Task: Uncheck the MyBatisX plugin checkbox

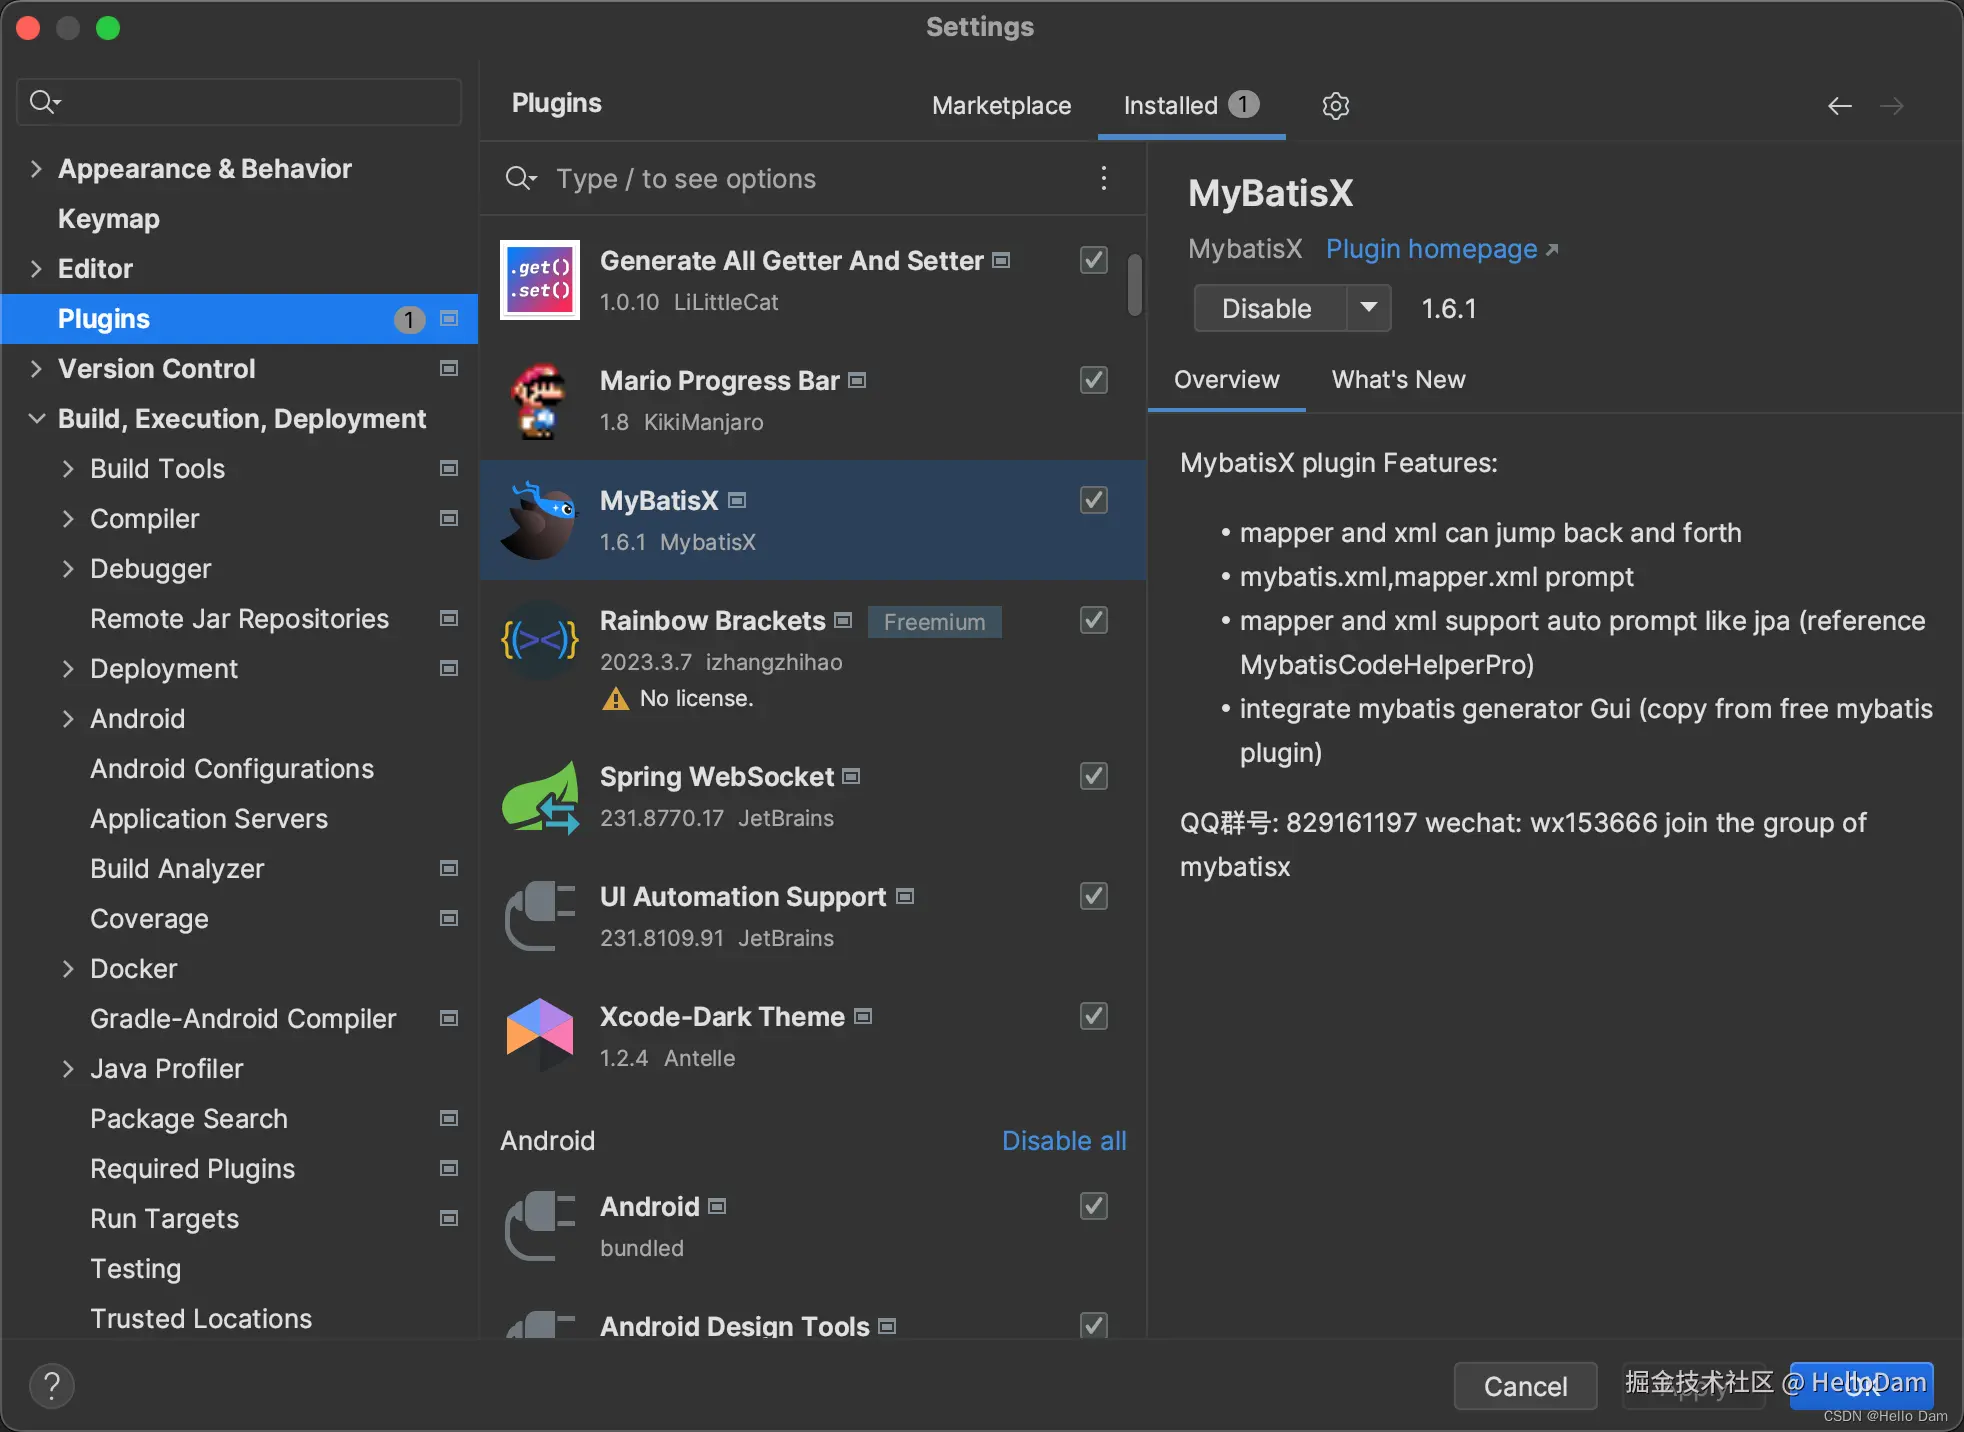Action: [x=1094, y=500]
